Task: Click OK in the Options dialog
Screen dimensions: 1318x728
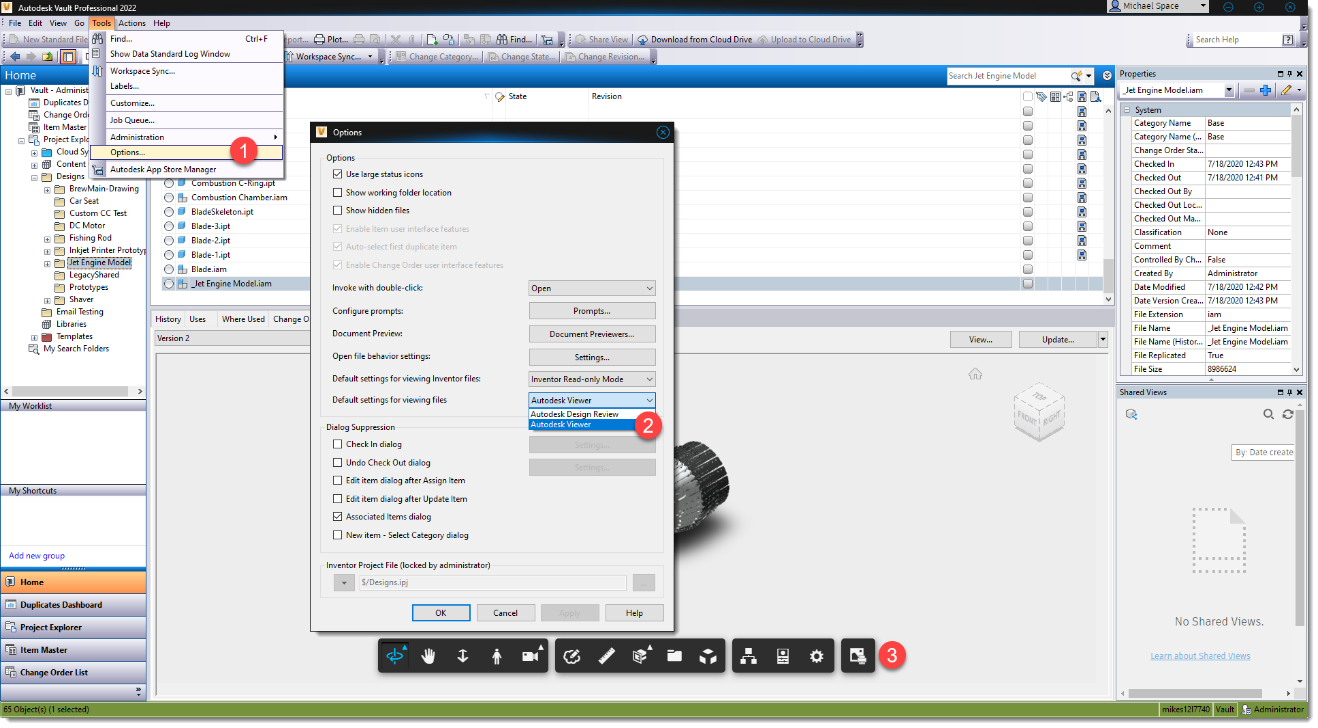Action: coord(440,613)
